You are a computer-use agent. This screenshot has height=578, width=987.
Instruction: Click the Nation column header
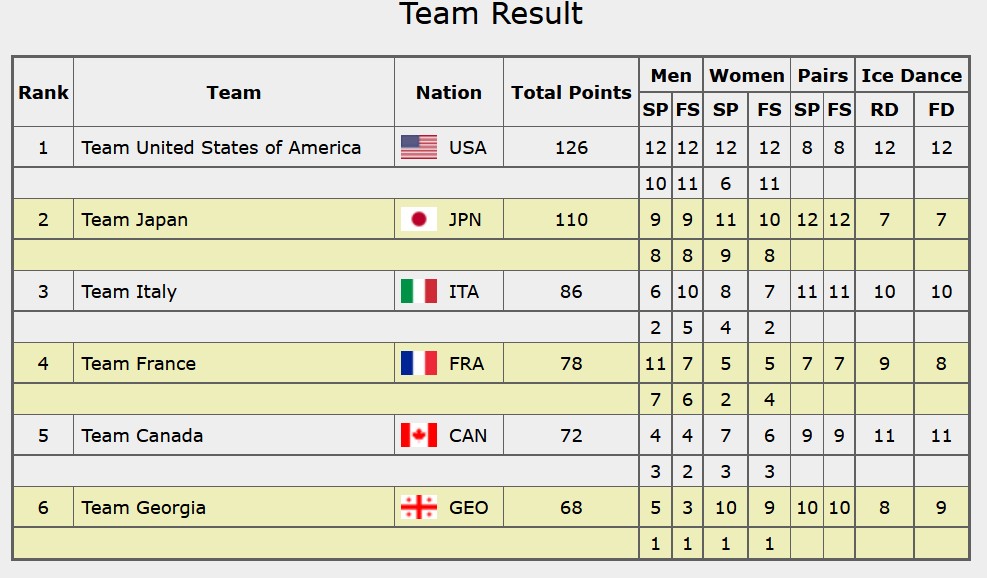click(449, 93)
